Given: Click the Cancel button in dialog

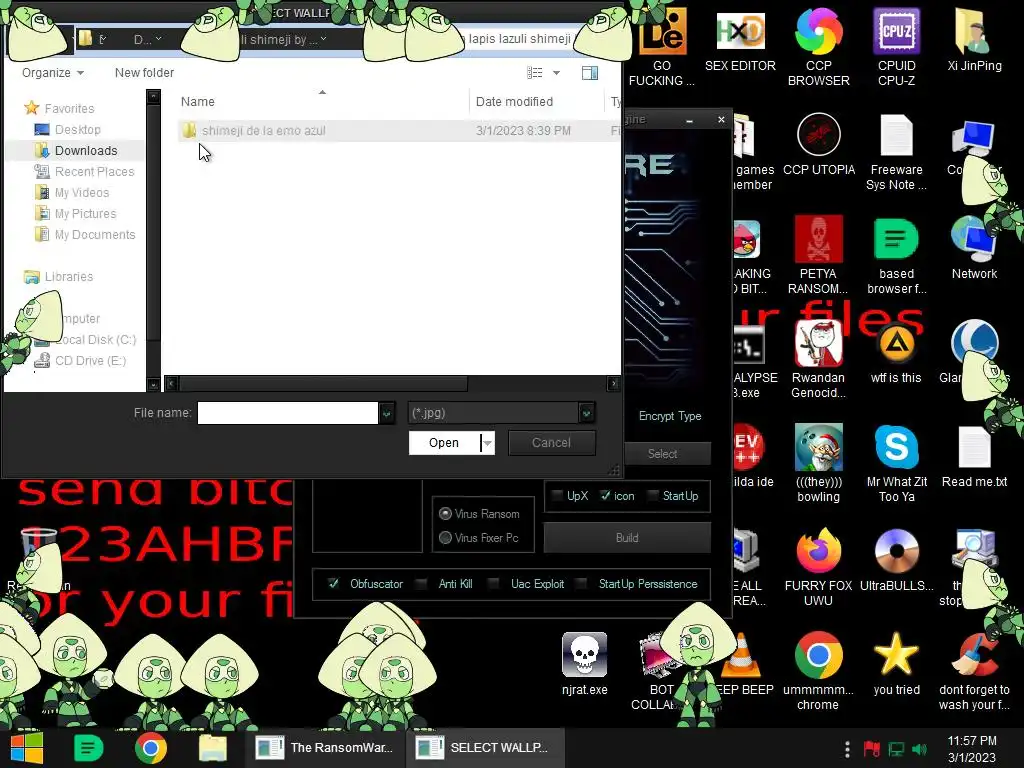Looking at the screenshot, I should tap(551, 443).
